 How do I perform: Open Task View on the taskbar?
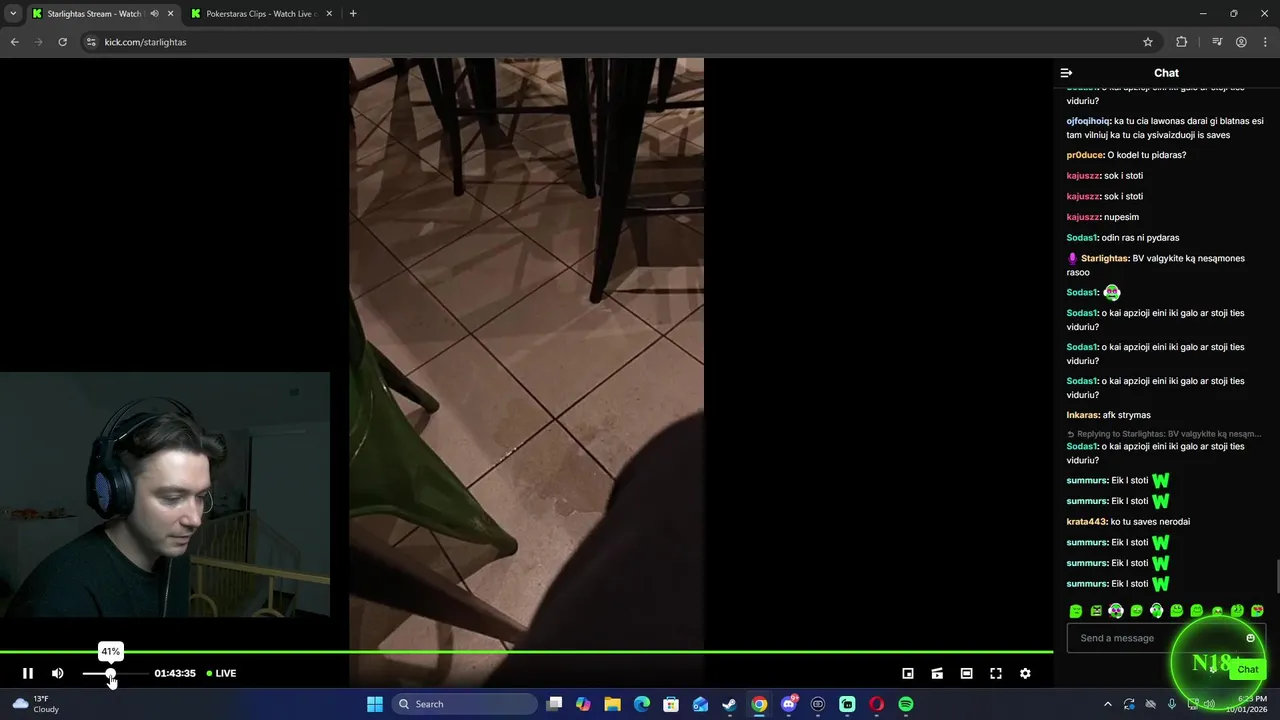tap(555, 704)
